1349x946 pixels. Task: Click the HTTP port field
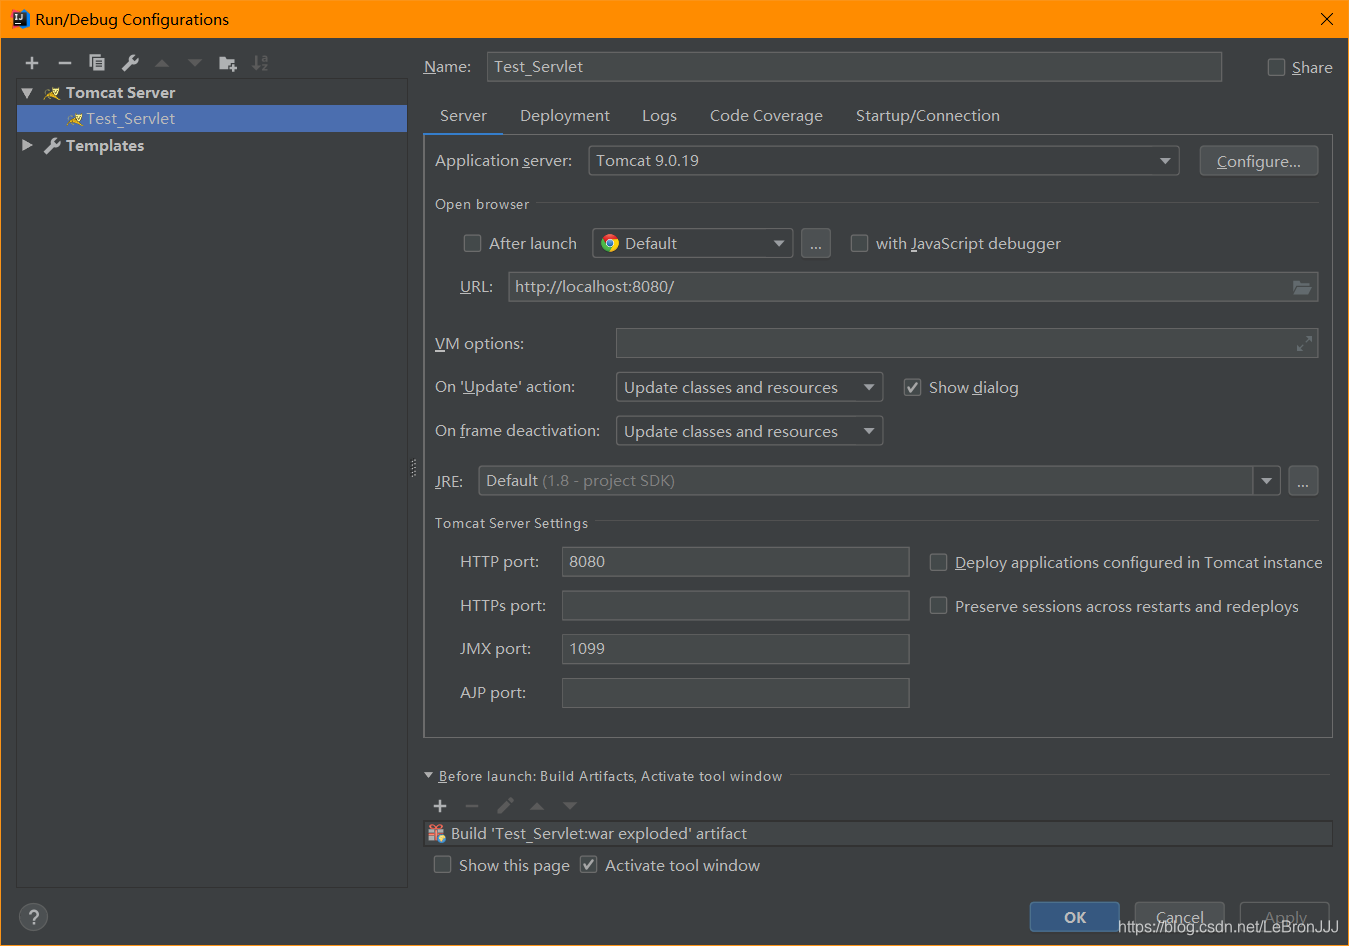coord(735,562)
